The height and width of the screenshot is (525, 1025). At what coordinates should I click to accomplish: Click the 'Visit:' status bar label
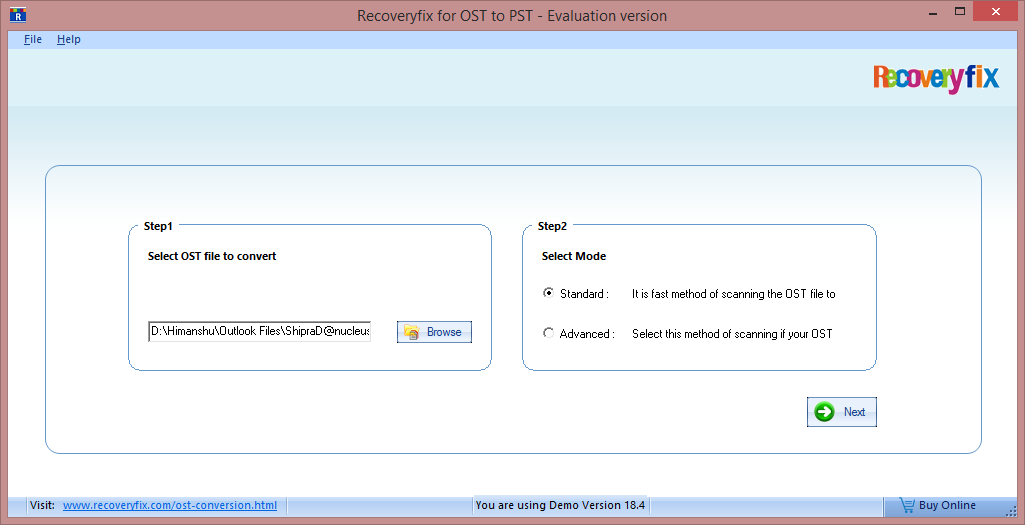(x=43, y=505)
